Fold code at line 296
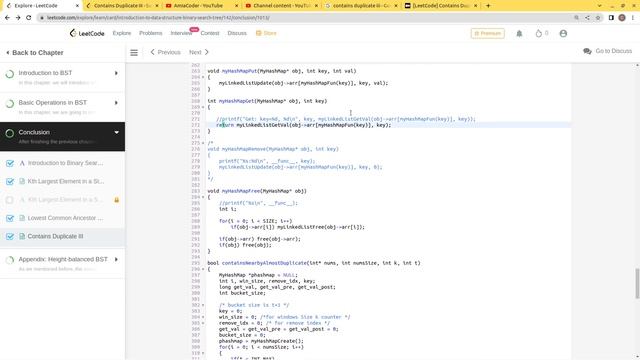The height and width of the screenshot is (360, 640). click(x=203, y=269)
